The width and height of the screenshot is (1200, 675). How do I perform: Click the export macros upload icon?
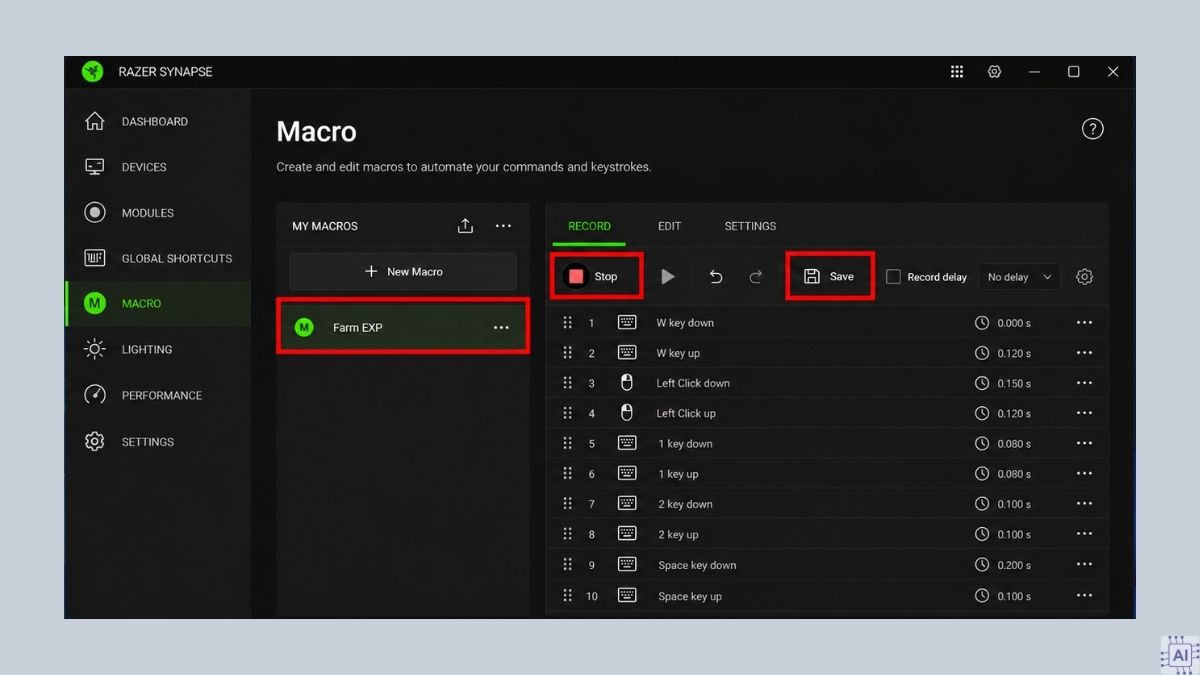pos(465,226)
